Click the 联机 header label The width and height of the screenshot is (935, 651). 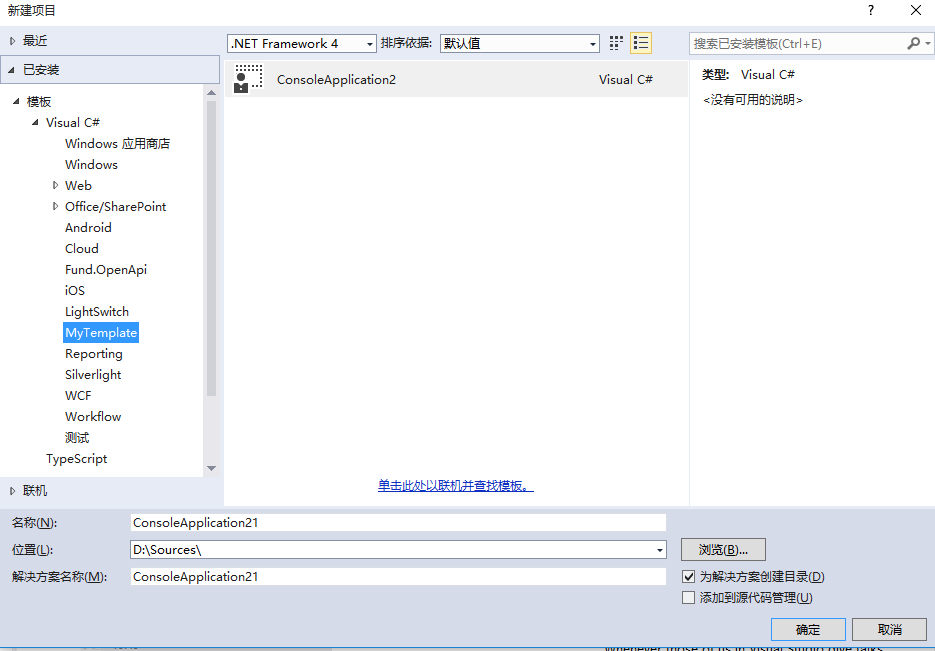click(x=35, y=491)
